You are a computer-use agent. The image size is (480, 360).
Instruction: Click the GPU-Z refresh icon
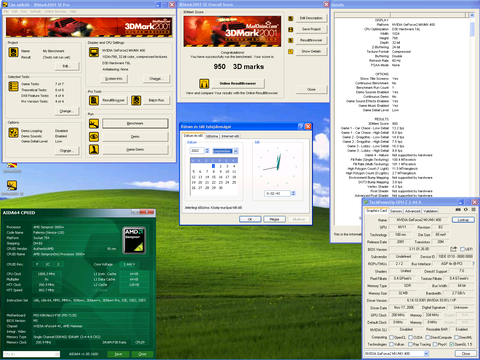466,210
